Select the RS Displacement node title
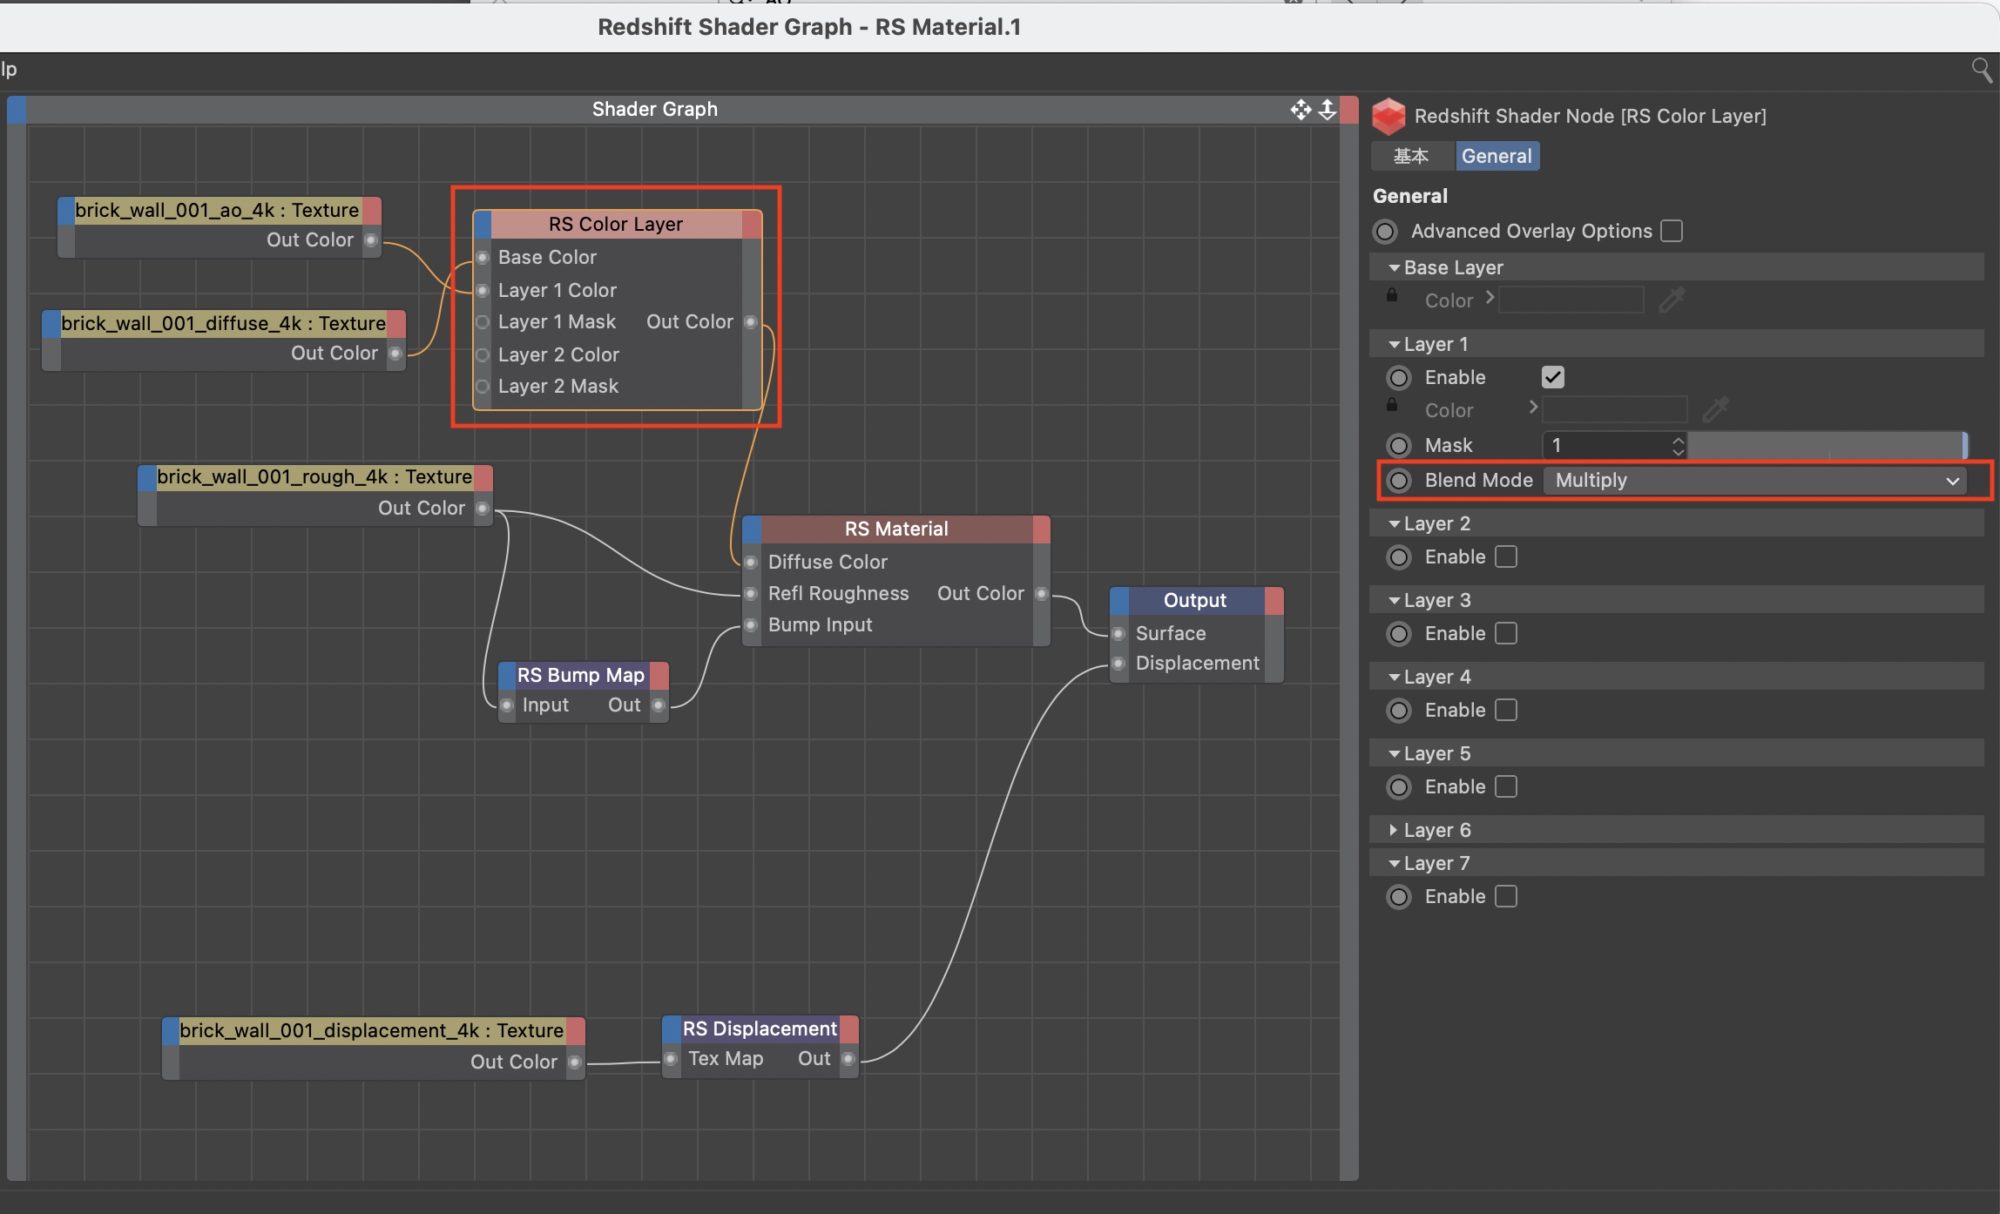This screenshot has height=1214, width=2000. point(759,1029)
